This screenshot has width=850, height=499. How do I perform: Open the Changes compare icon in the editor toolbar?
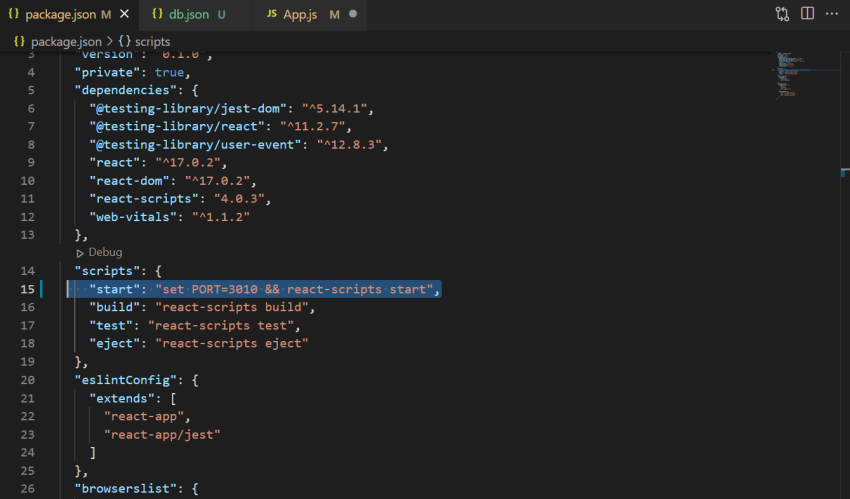[x=782, y=14]
